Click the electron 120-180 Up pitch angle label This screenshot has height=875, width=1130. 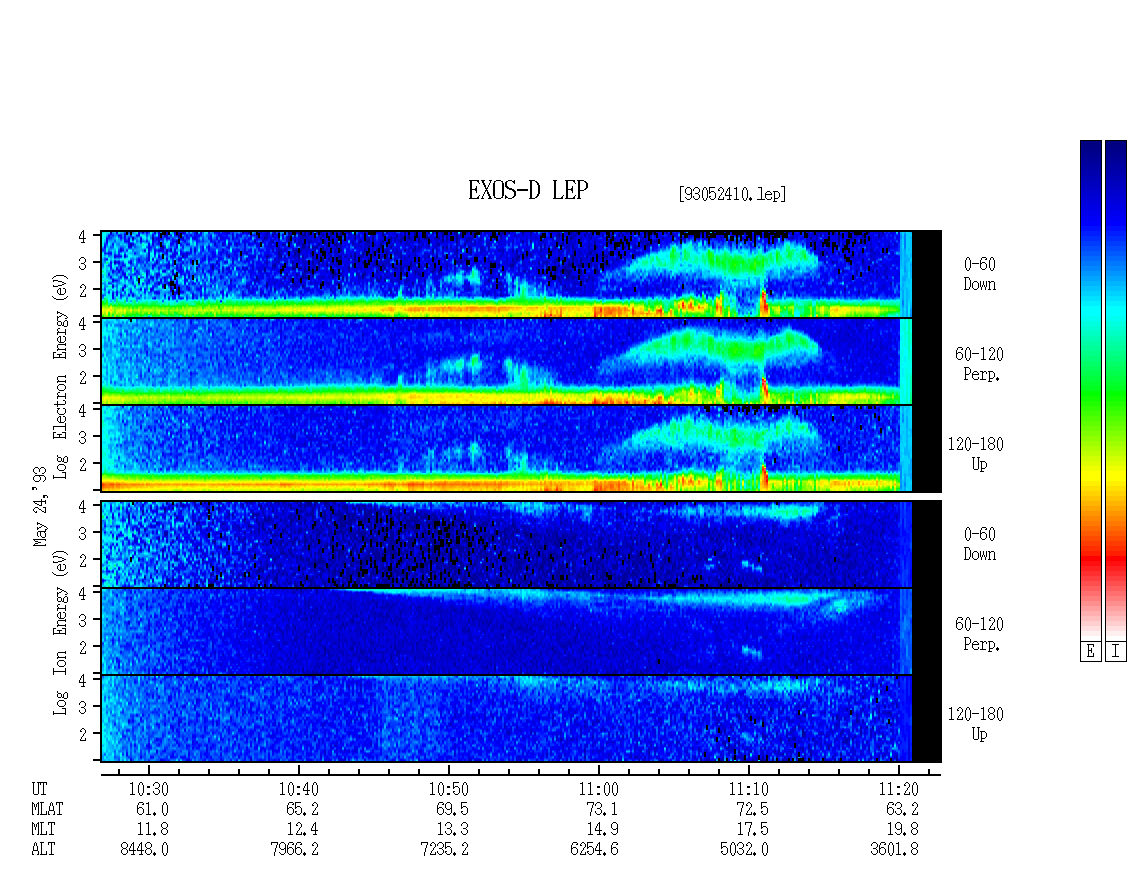pos(976,454)
